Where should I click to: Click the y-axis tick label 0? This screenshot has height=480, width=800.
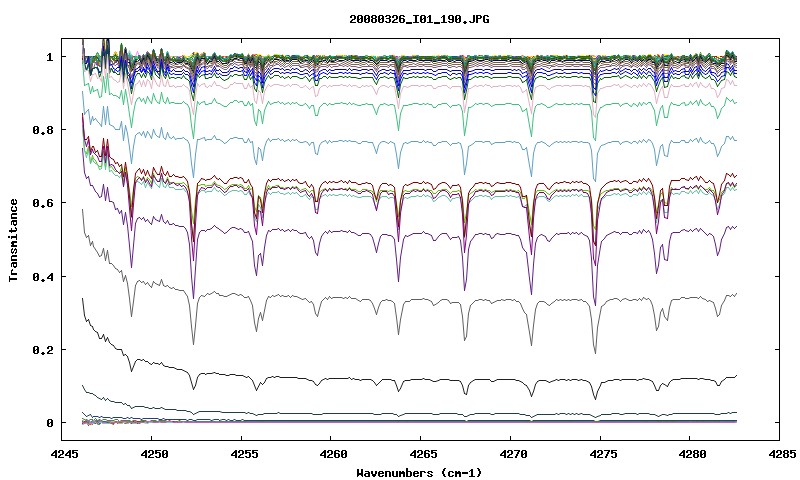(x=49, y=423)
